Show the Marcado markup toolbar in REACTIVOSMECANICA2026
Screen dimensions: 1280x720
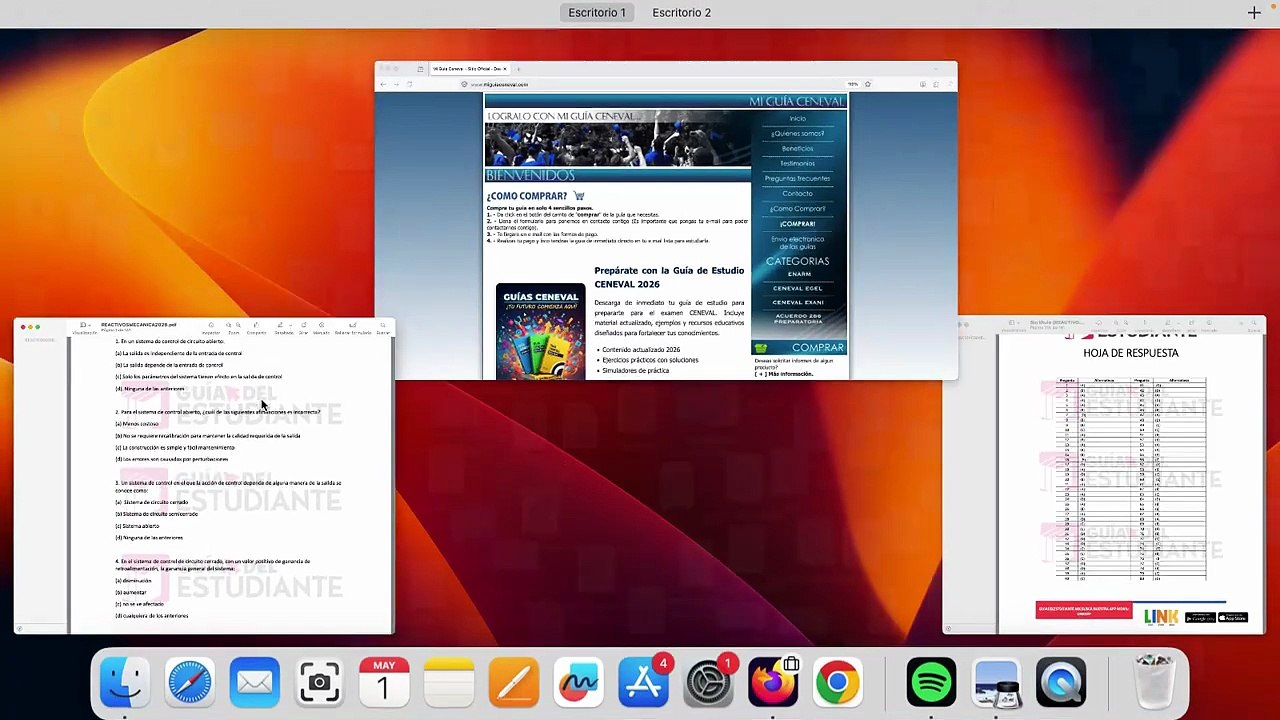pyautogui.click(x=321, y=326)
